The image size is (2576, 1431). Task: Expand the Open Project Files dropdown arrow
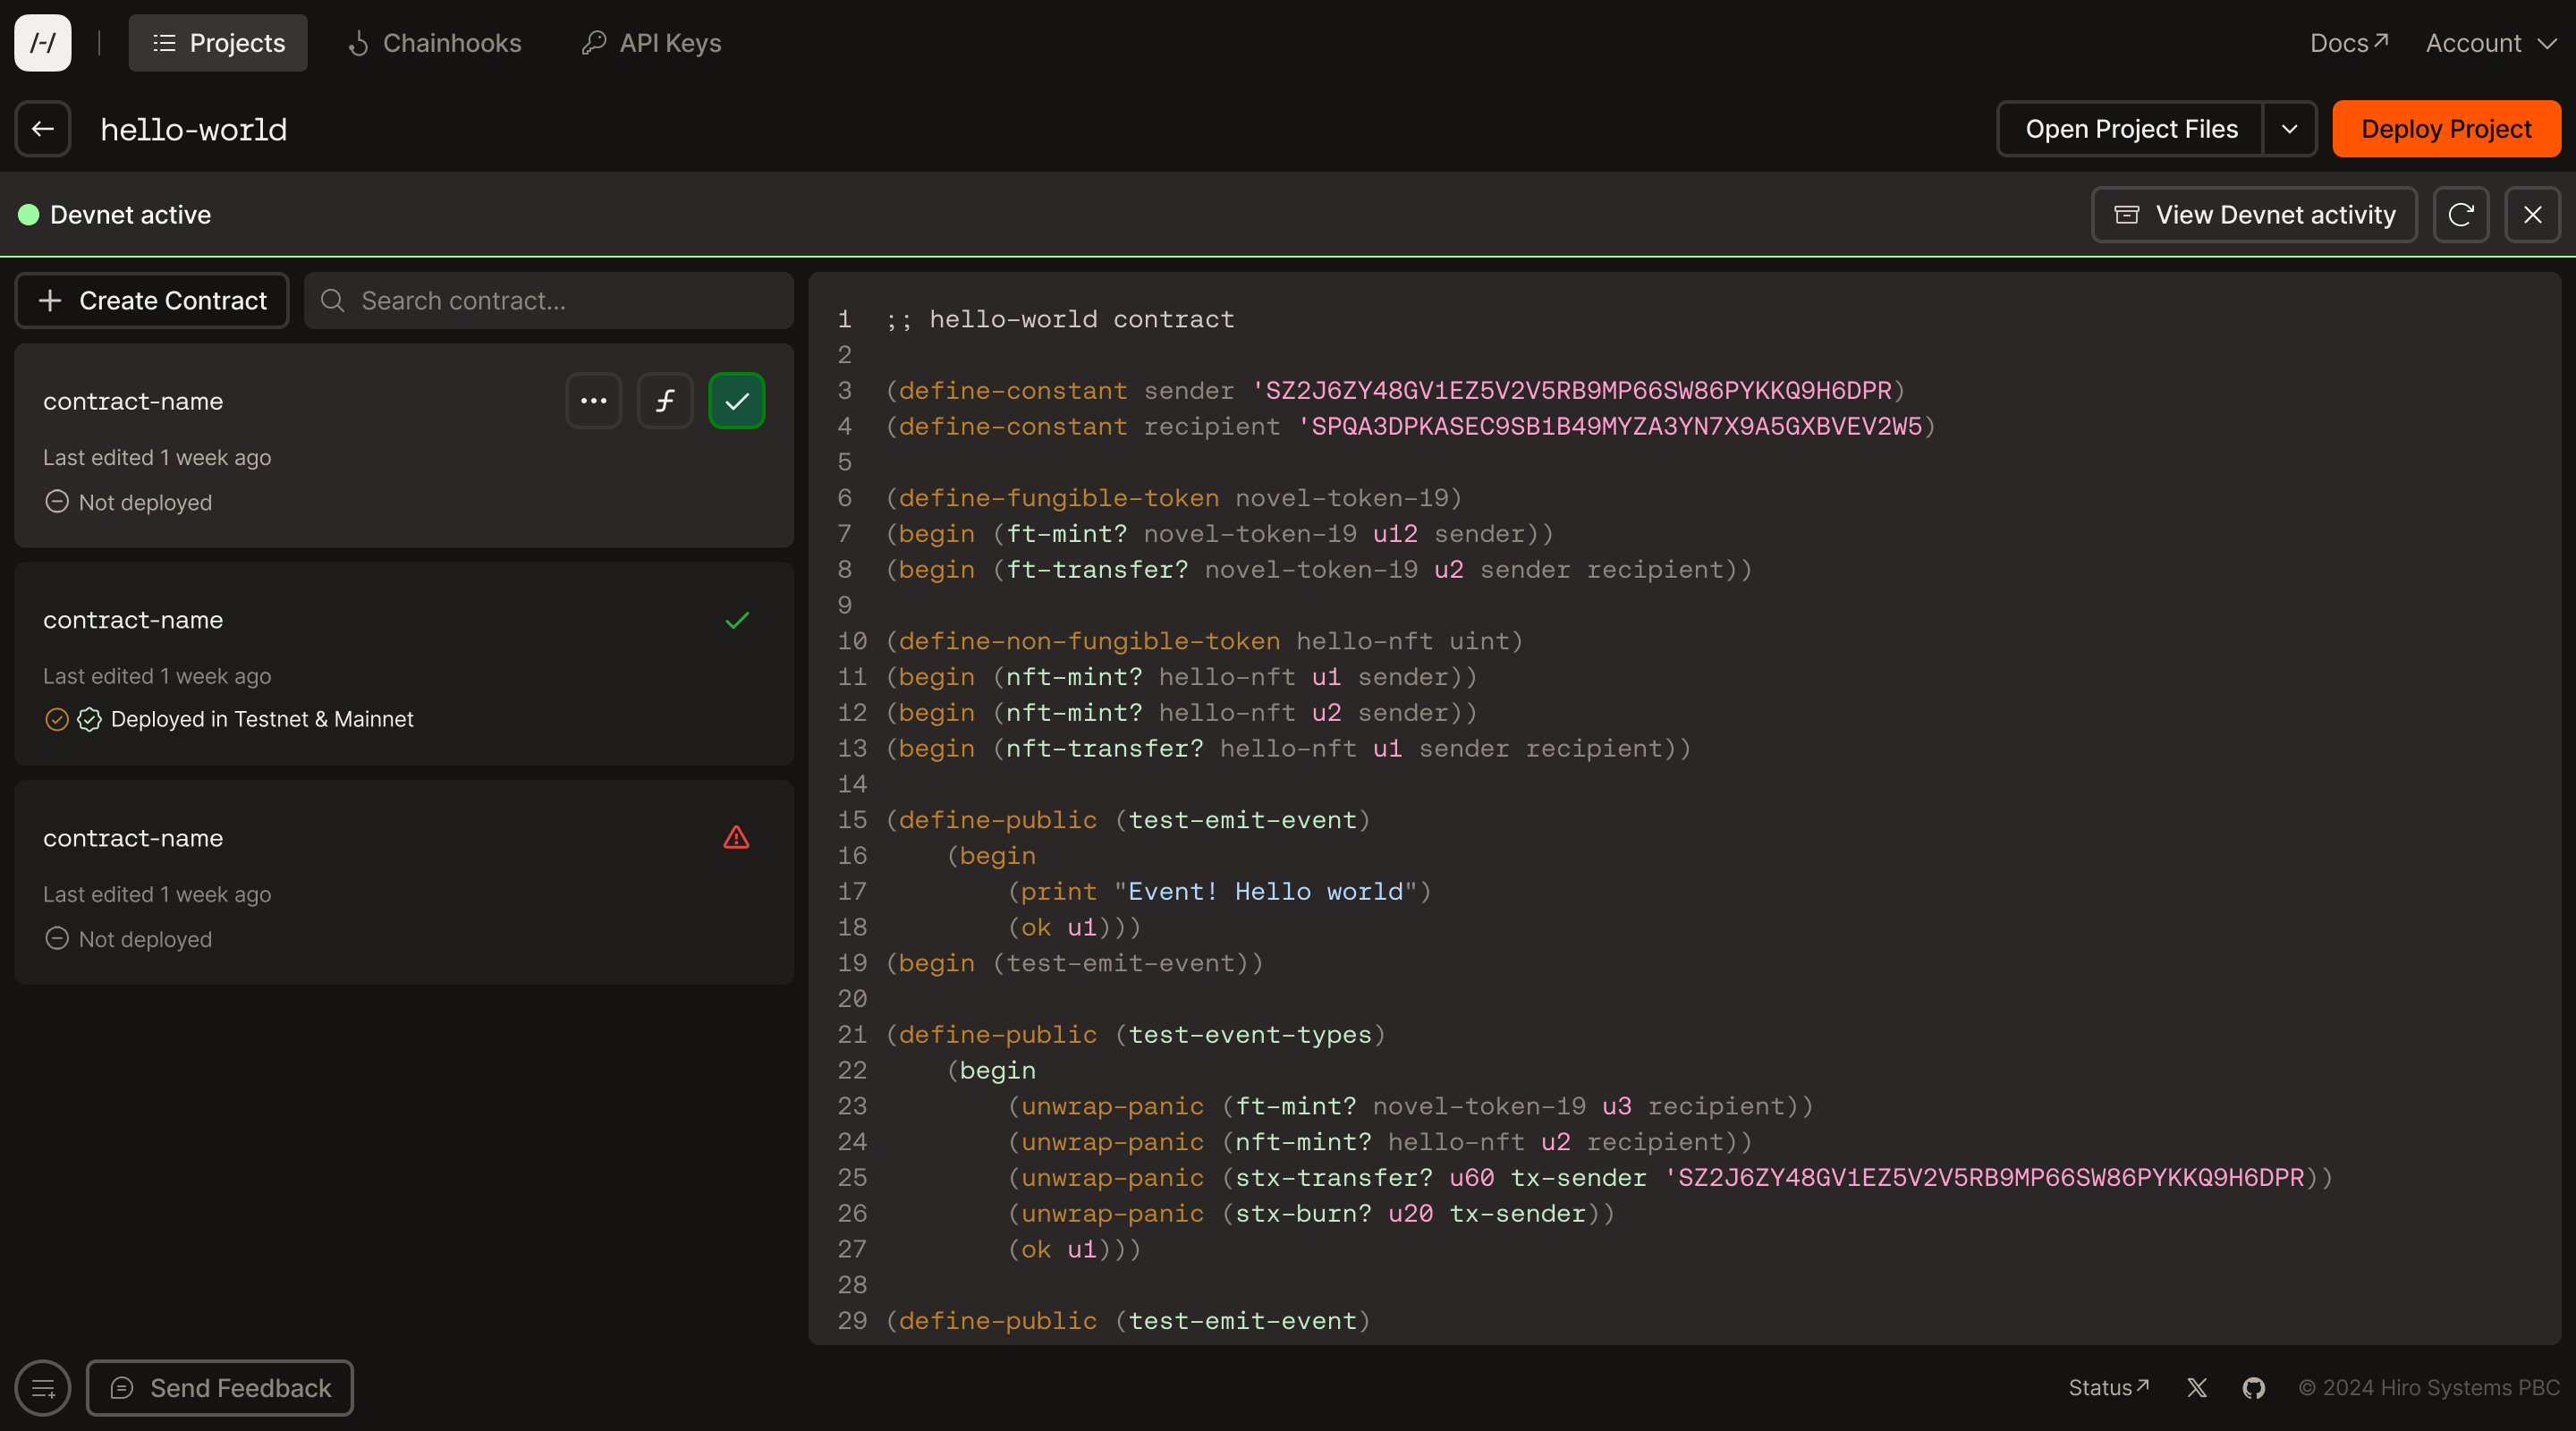[x=2289, y=129]
